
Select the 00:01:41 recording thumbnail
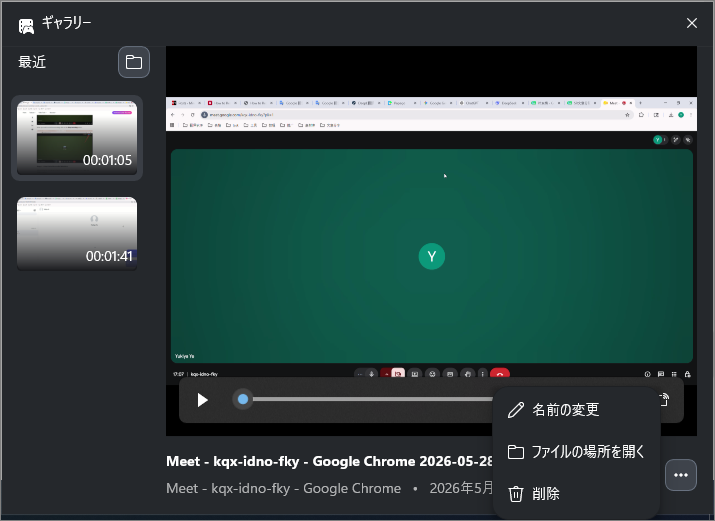[77, 233]
